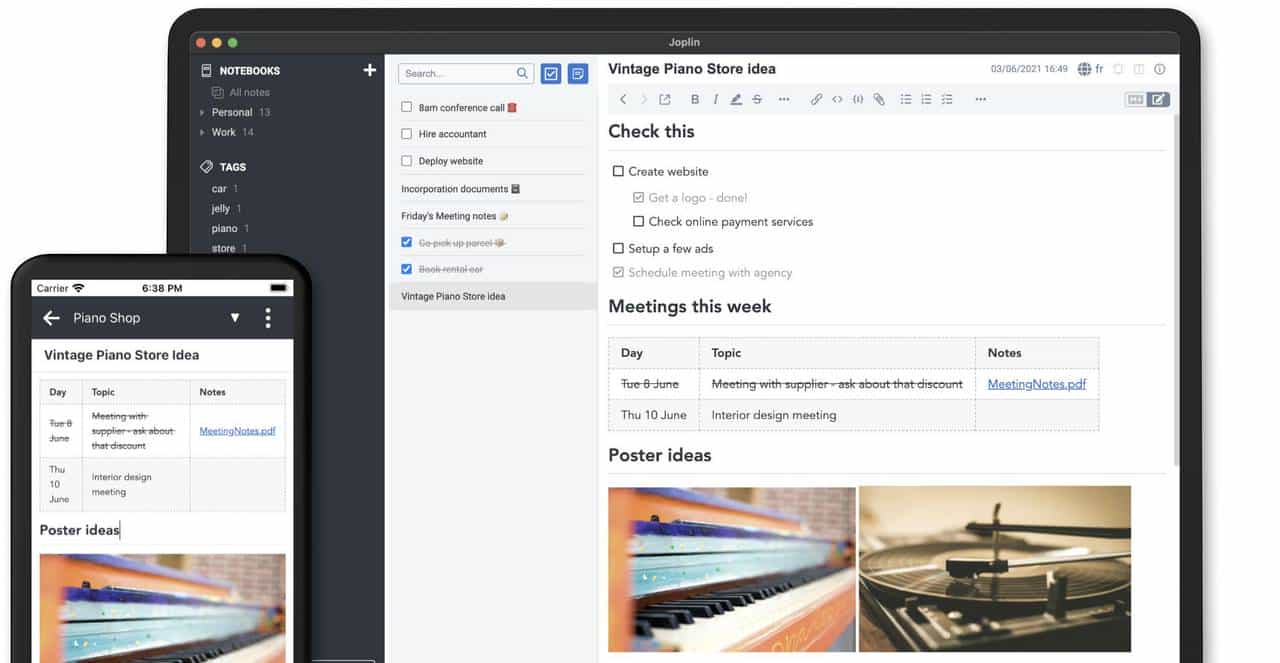Open the MeetingNotes.pdf link in desktop table
Image resolution: width=1280 pixels, height=663 pixels.
1036,384
